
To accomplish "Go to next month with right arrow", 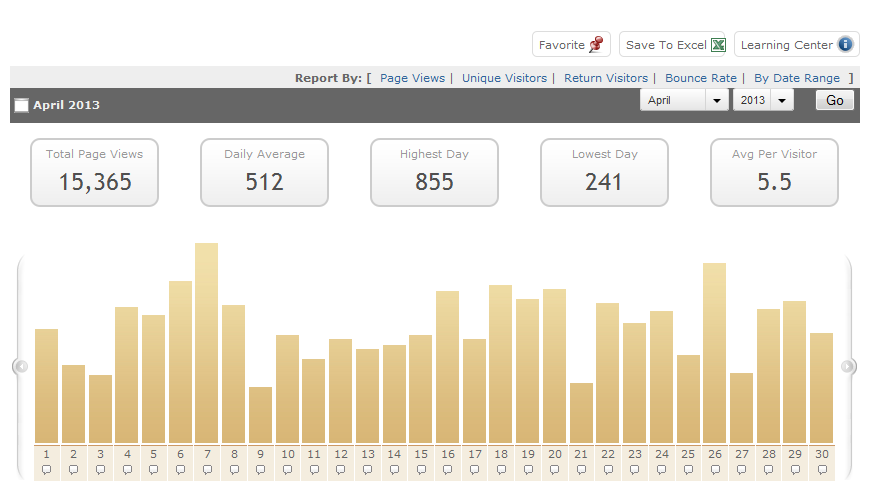I will pos(848,366).
